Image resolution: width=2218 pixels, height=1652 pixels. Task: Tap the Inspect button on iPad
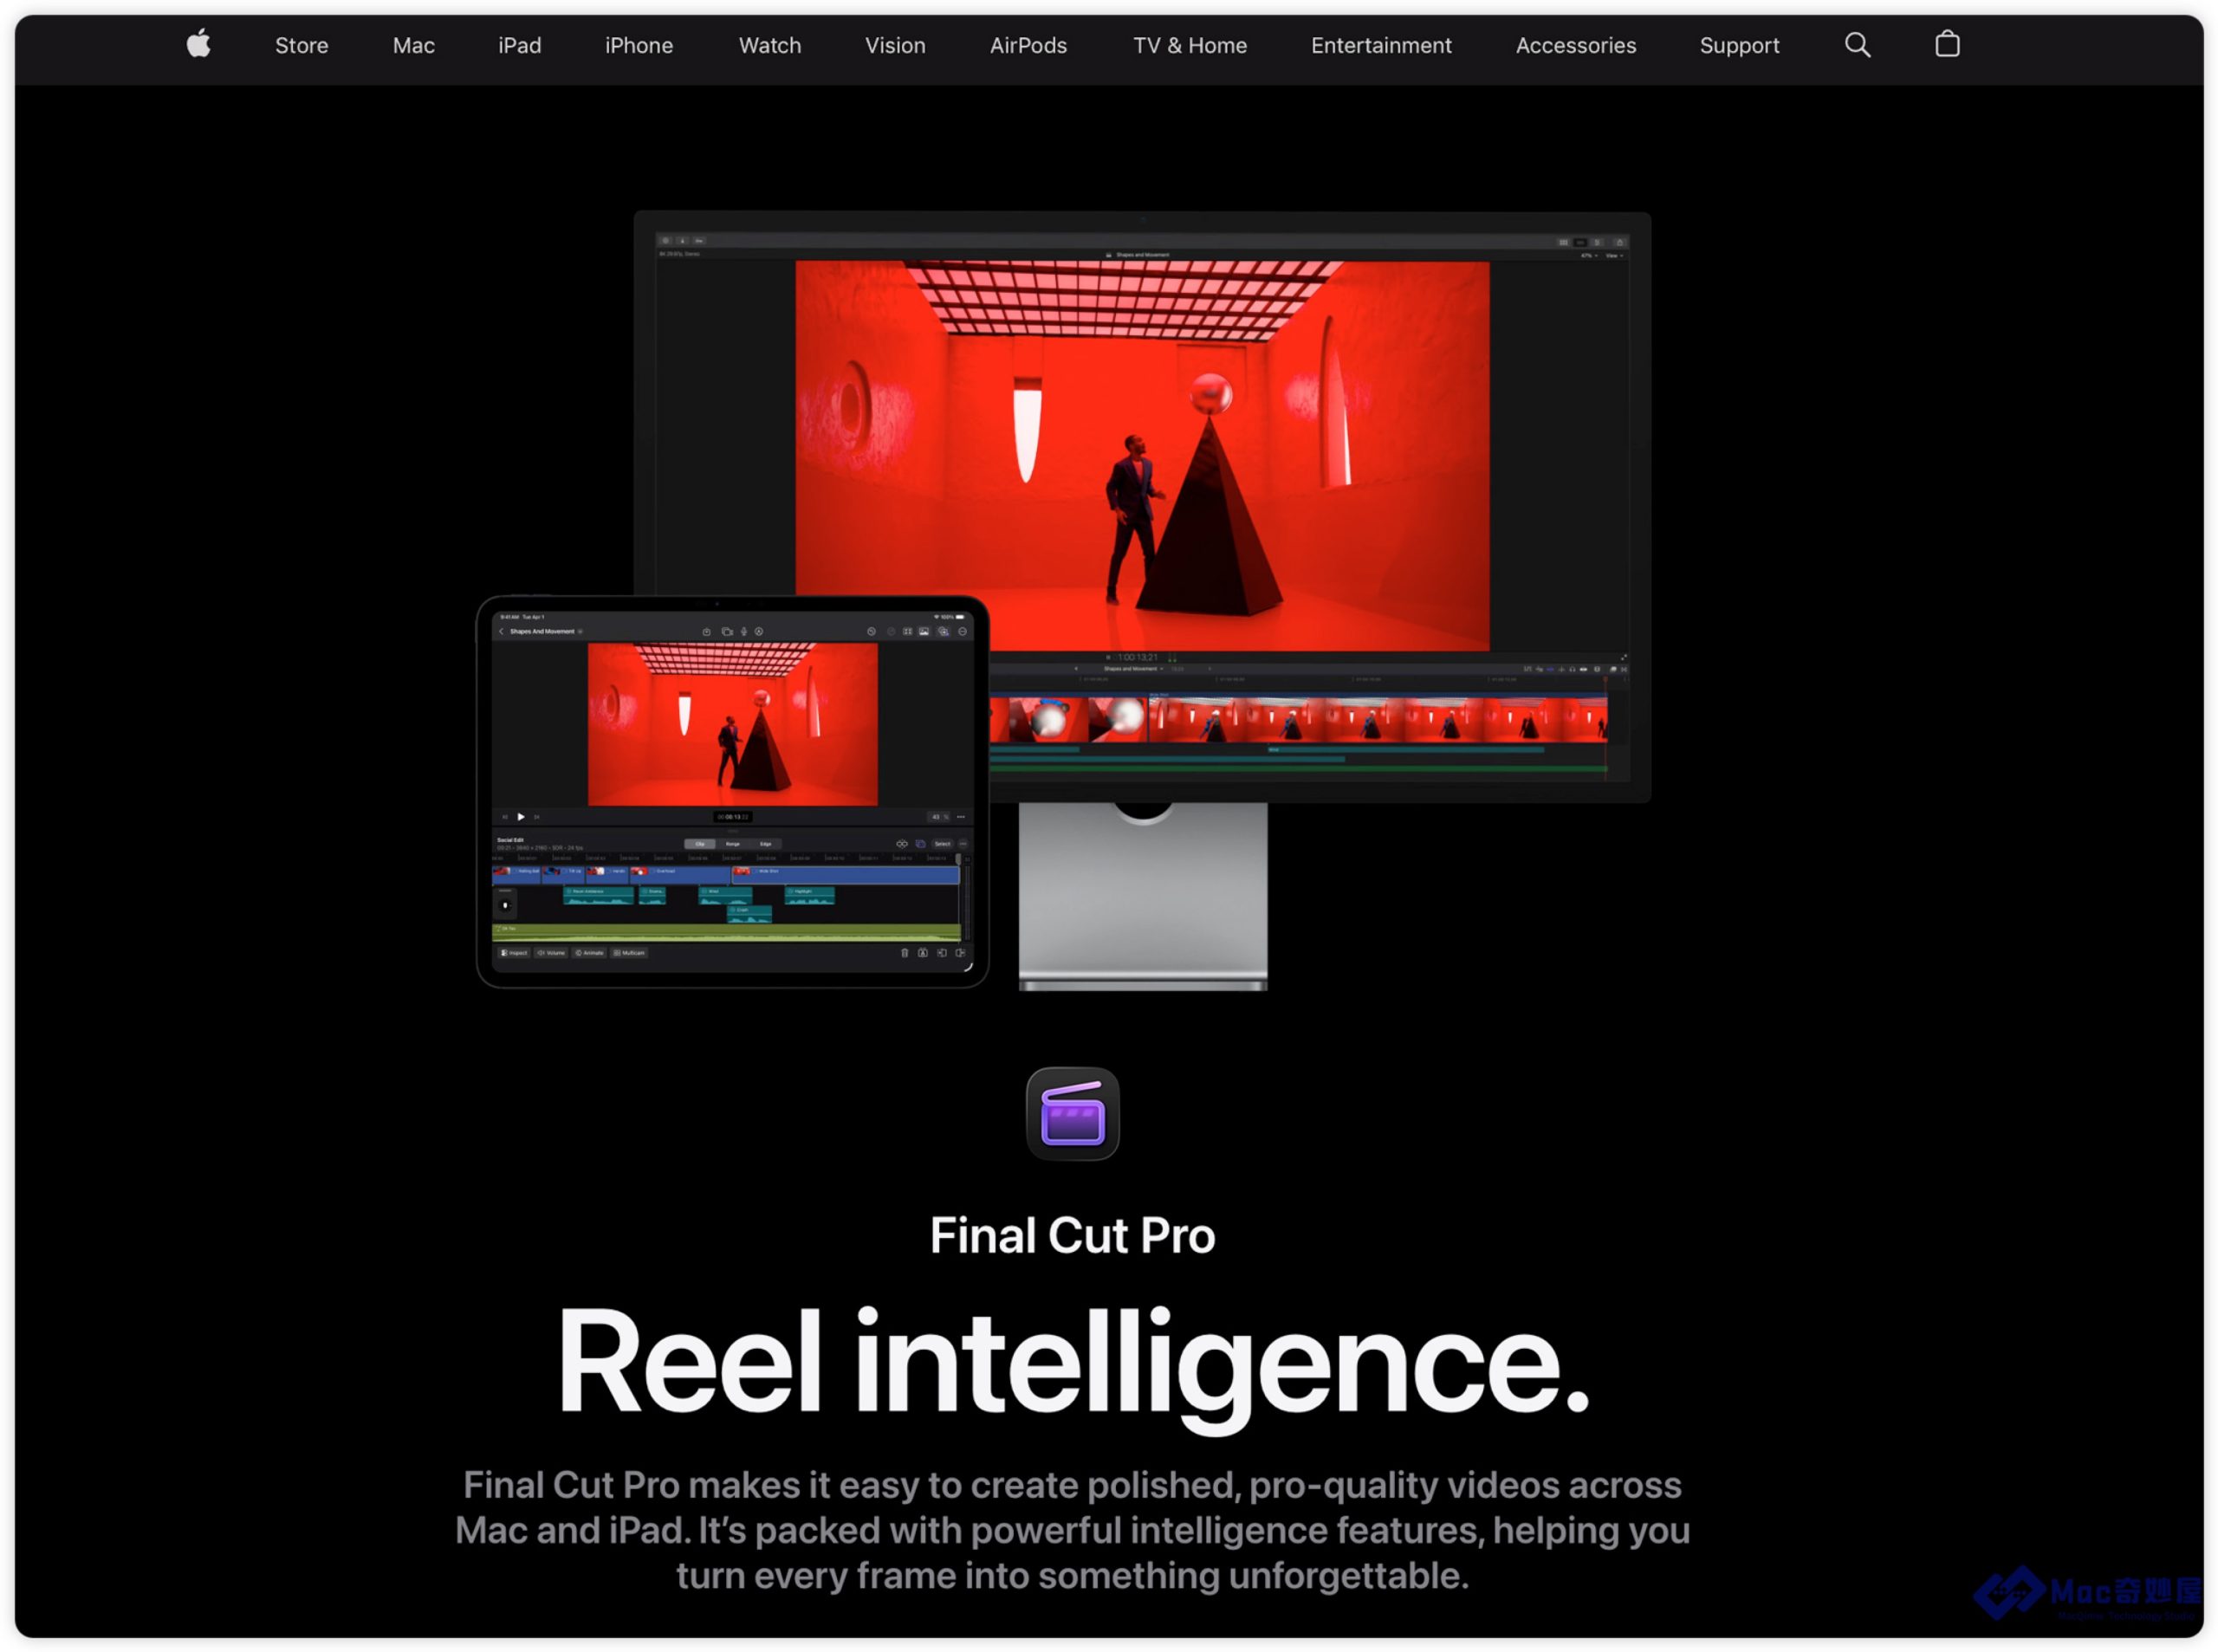(x=514, y=953)
